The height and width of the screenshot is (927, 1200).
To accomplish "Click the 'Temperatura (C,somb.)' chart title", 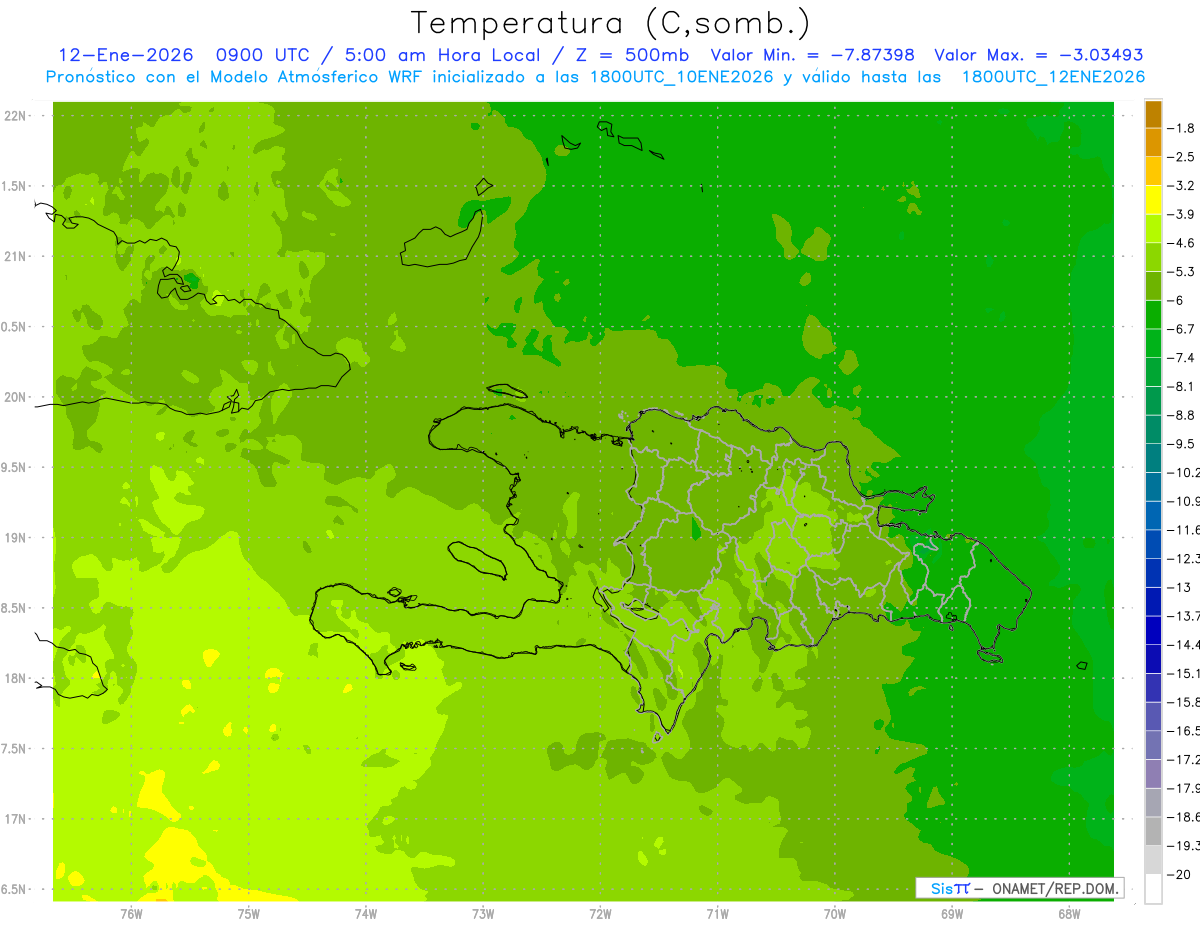I will tap(611, 23).
